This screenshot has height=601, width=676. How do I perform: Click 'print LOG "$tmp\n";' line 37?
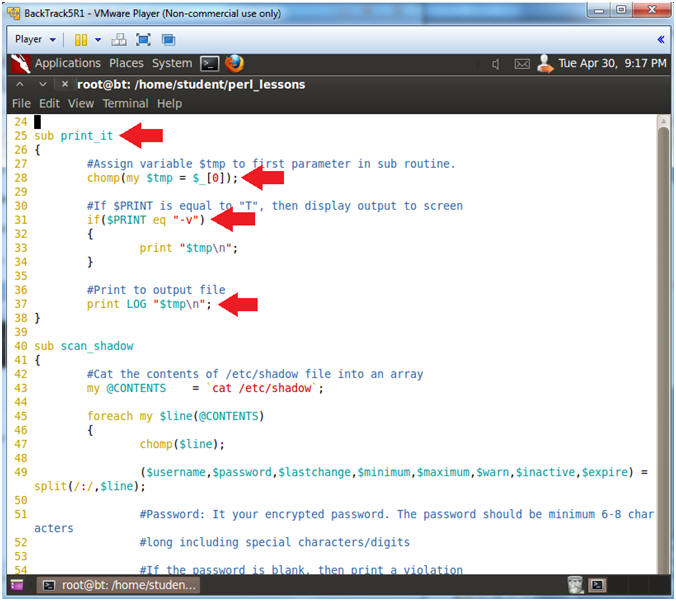tap(149, 304)
